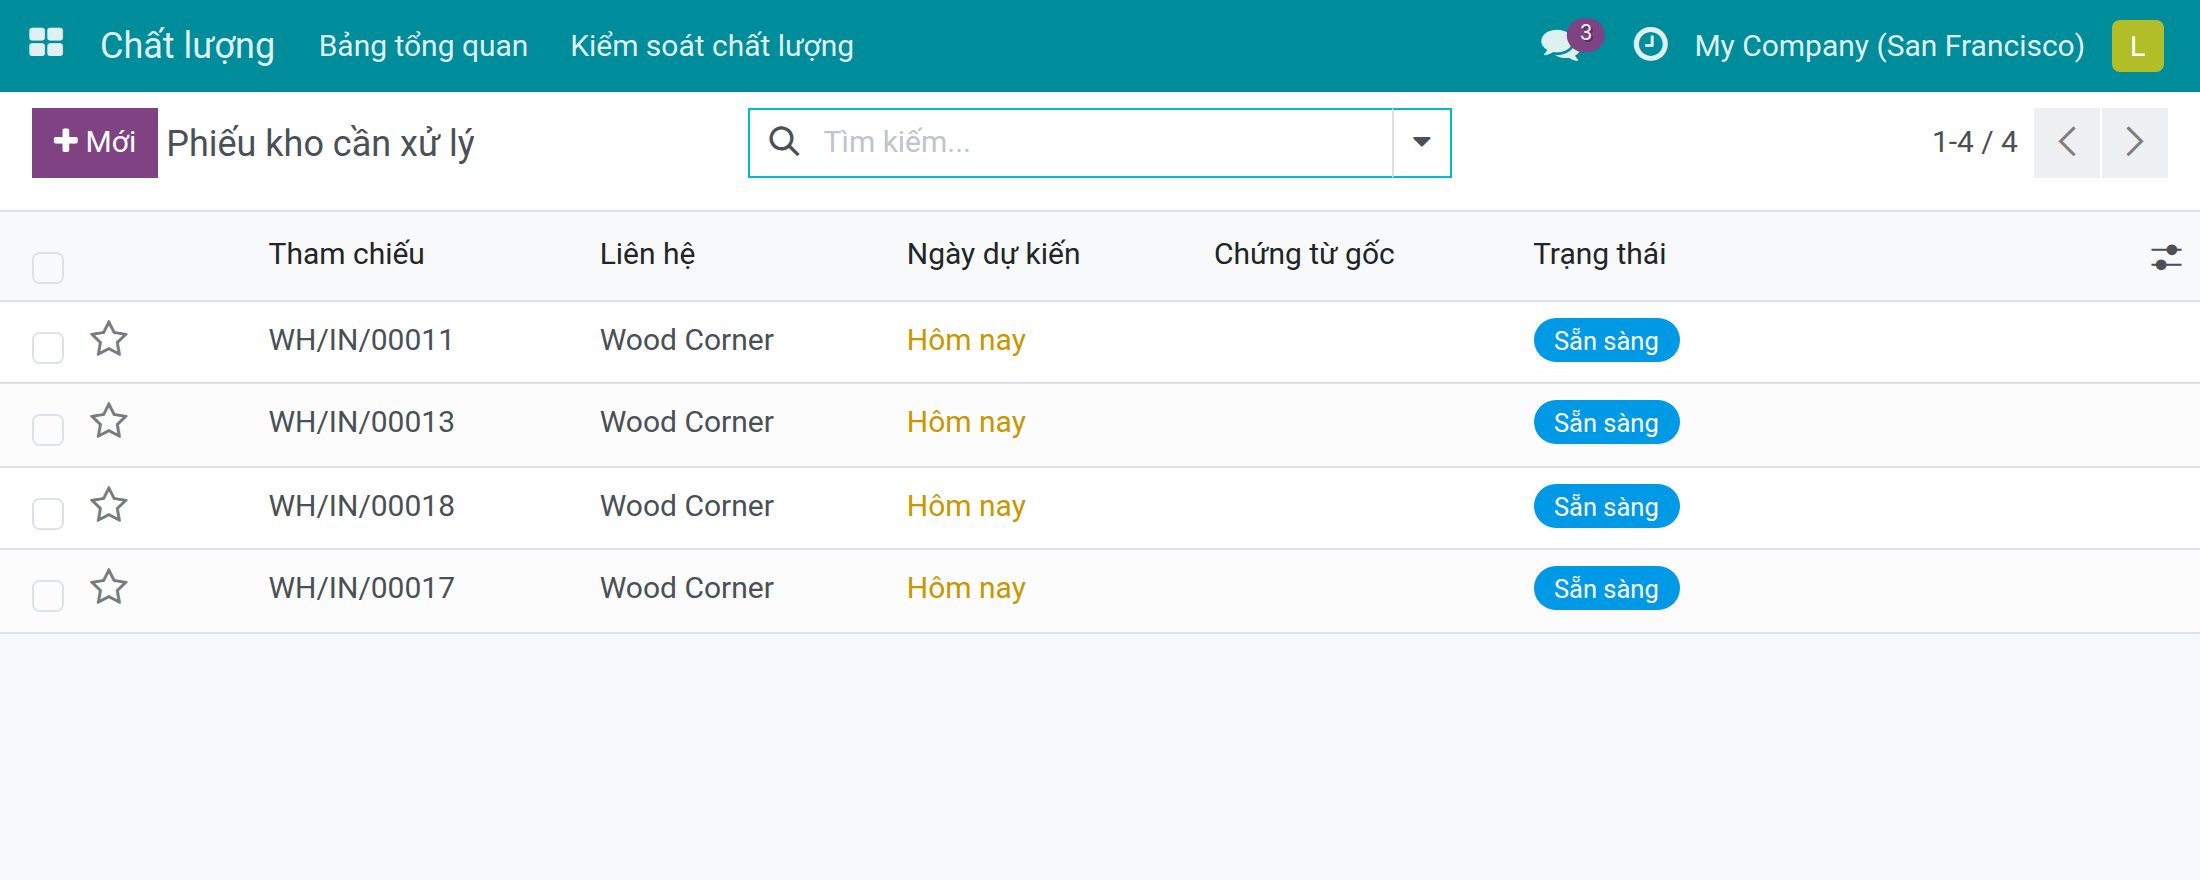Open the apps grid home menu
Screen dimensions: 2200x880
click(x=46, y=43)
